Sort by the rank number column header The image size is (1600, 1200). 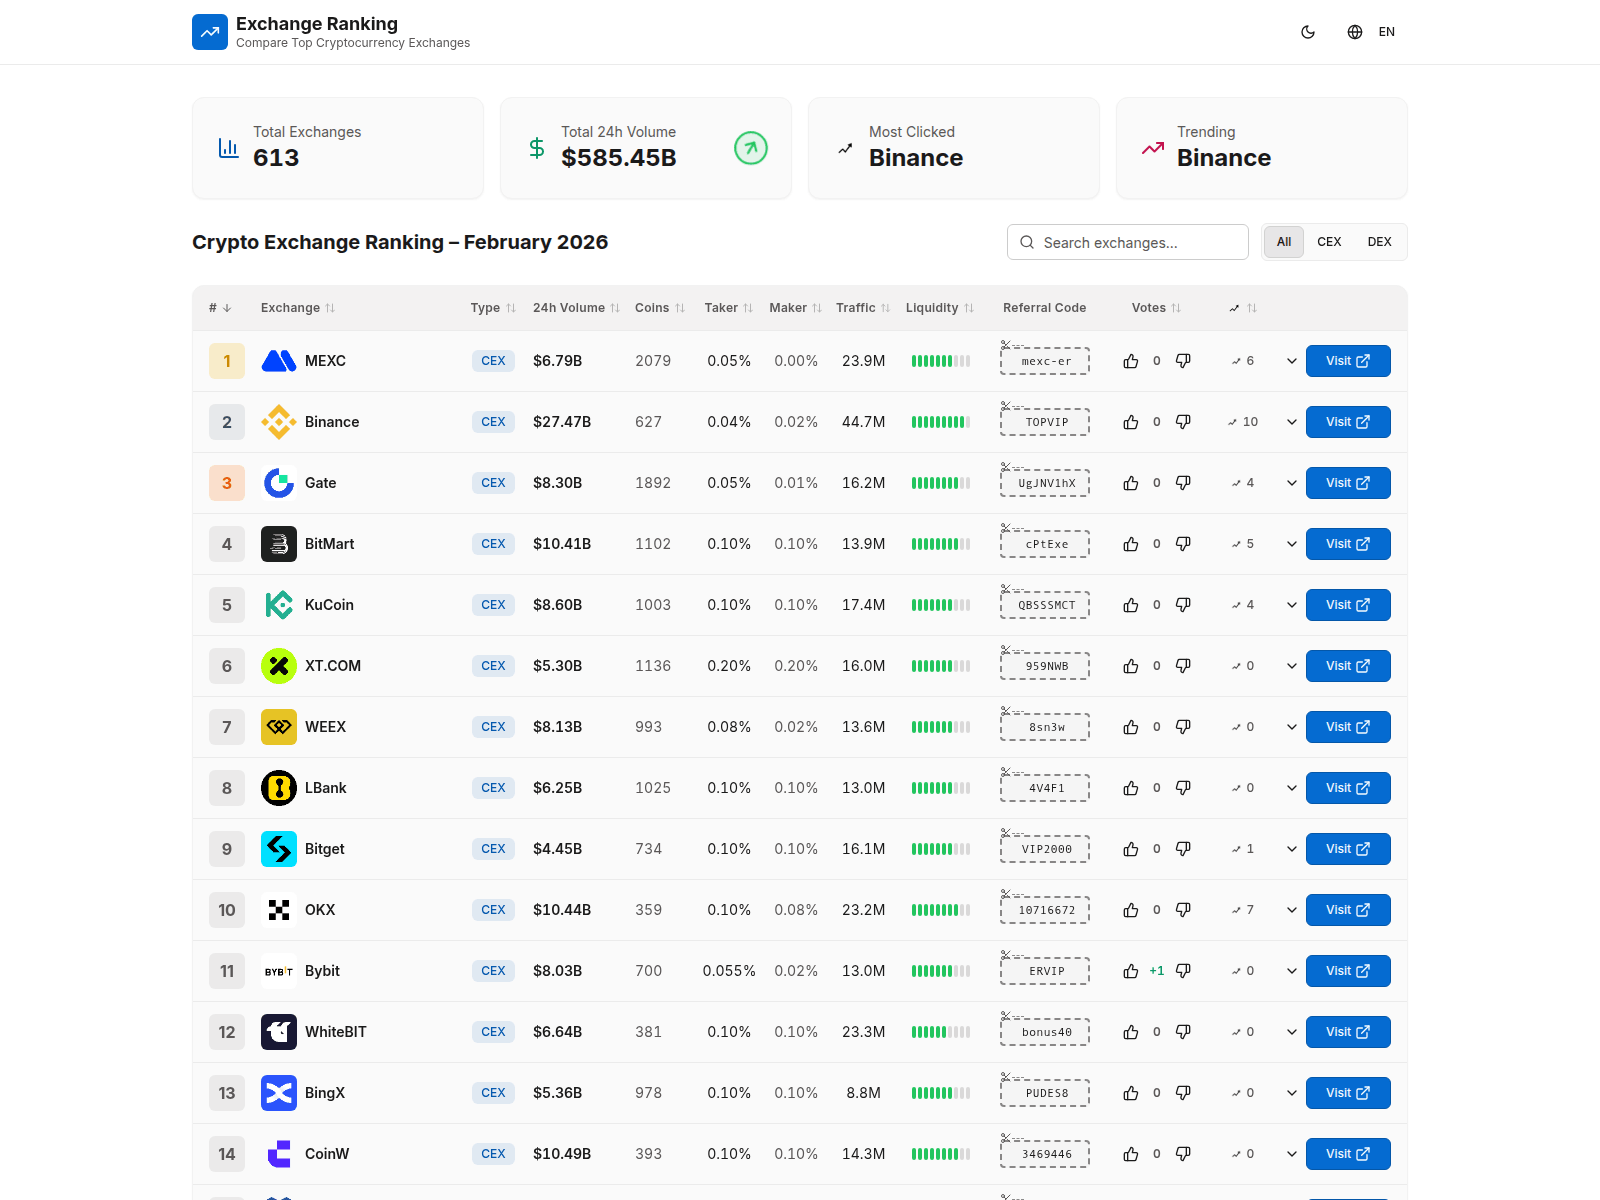tap(220, 308)
